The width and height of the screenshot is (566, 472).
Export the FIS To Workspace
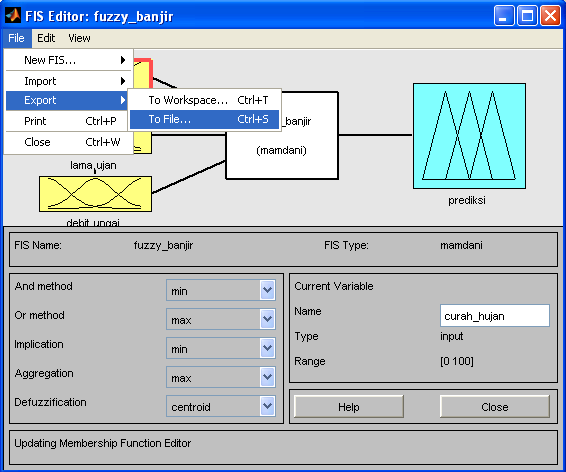pos(205,100)
